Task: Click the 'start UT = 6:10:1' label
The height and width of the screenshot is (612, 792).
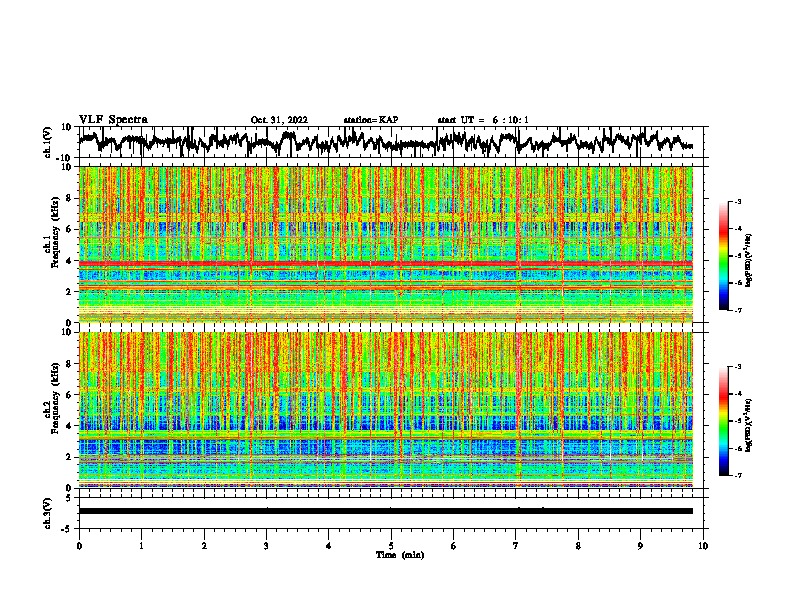Action: click(x=483, y=120)
